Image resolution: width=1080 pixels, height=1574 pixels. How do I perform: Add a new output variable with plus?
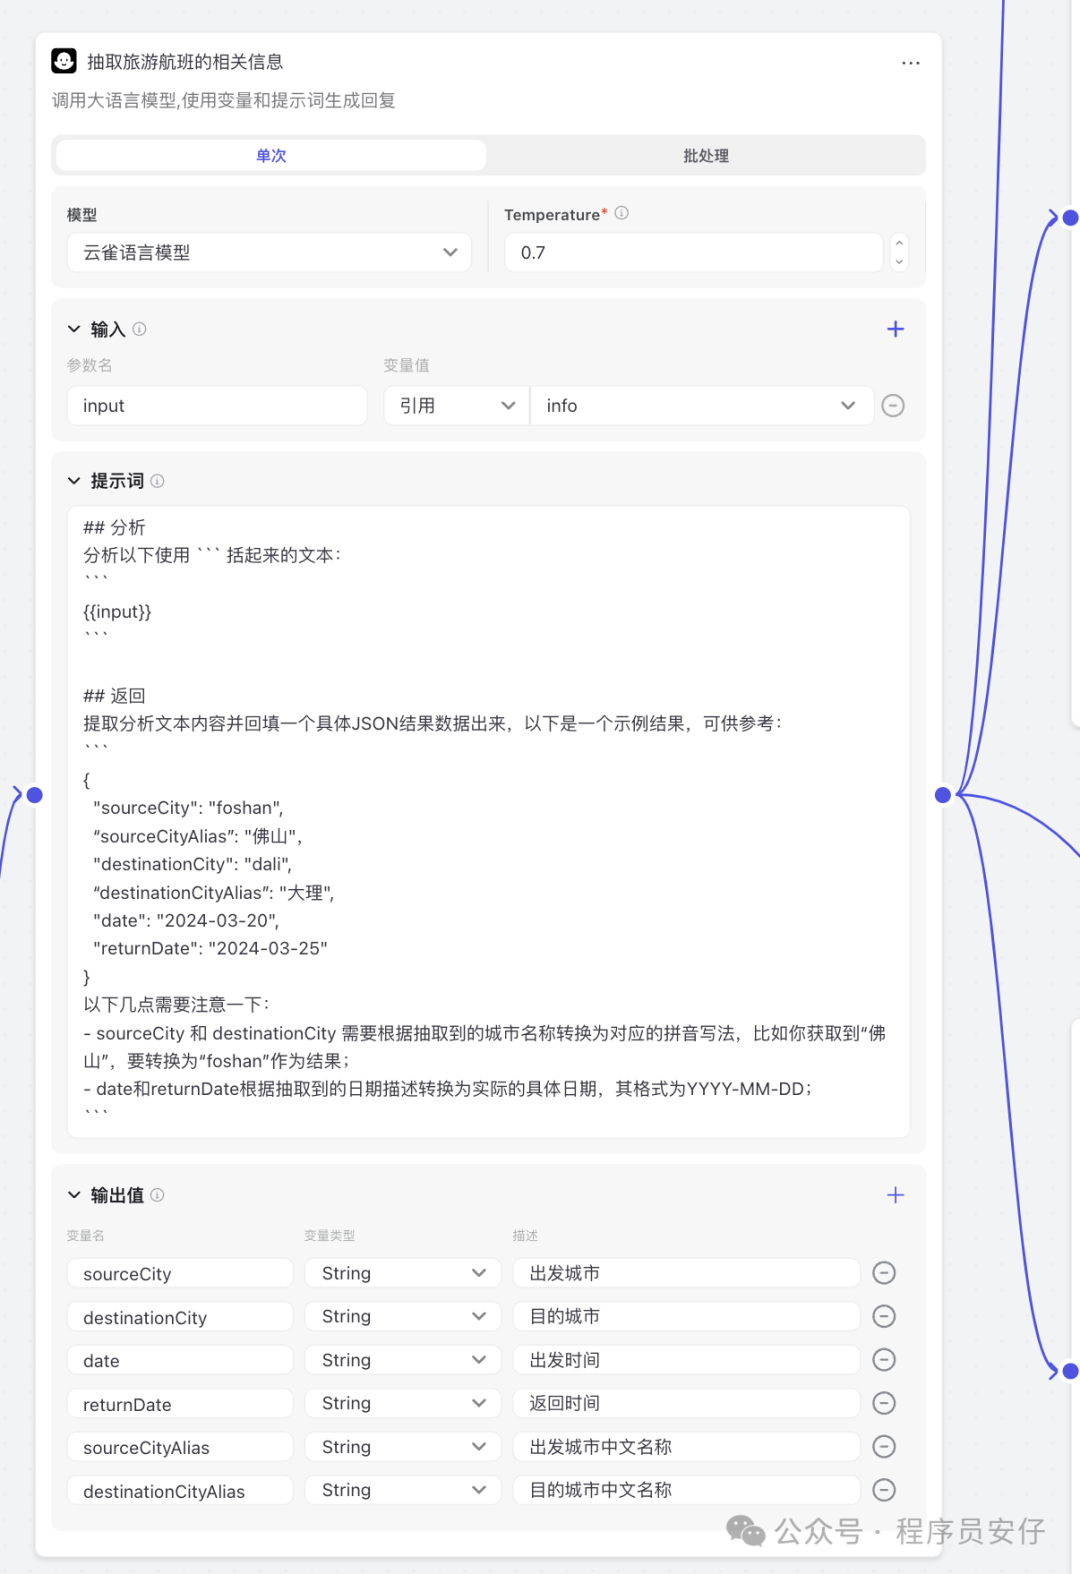point(895,1195)
